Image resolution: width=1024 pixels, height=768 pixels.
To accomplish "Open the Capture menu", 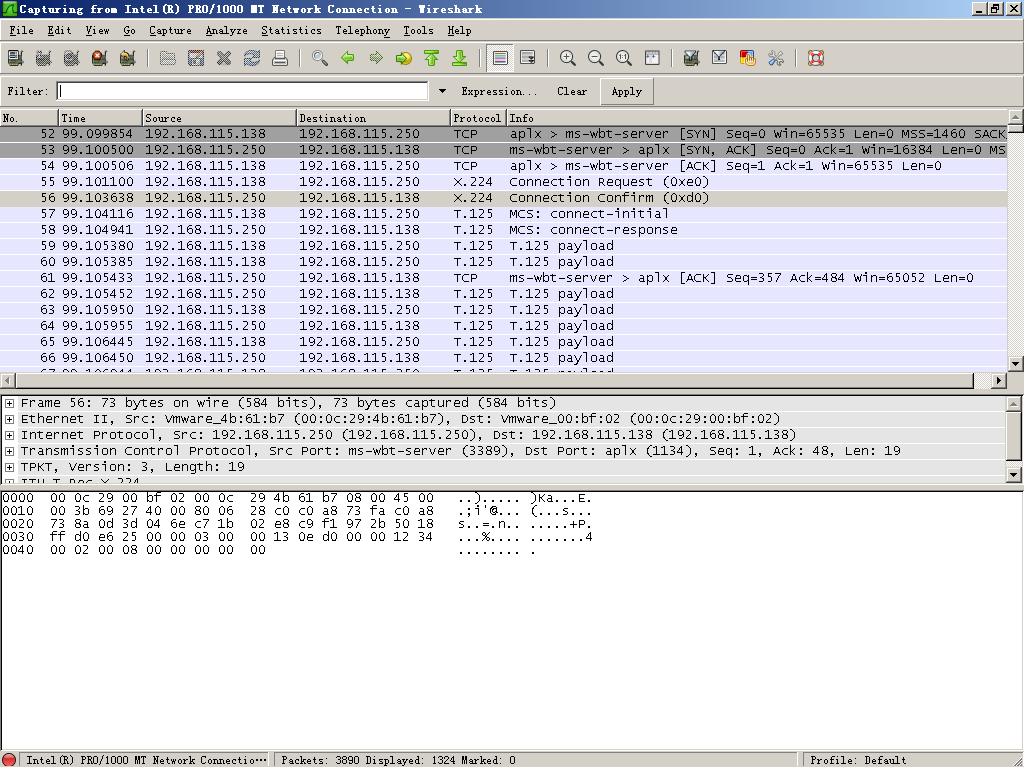I will pos(170,31).
